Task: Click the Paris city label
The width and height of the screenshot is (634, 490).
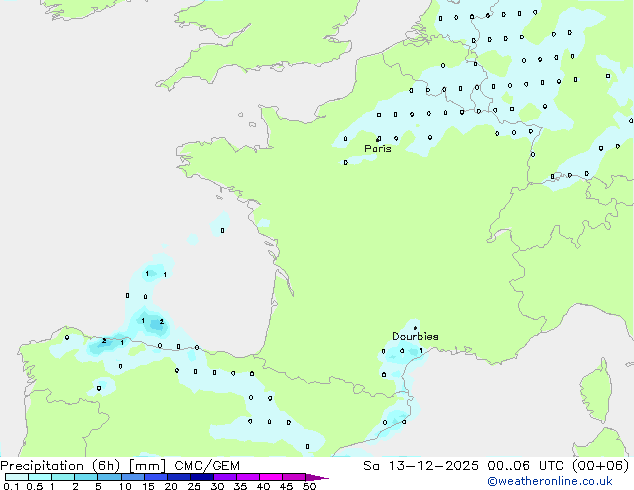Action: click(x=377, y=148)
